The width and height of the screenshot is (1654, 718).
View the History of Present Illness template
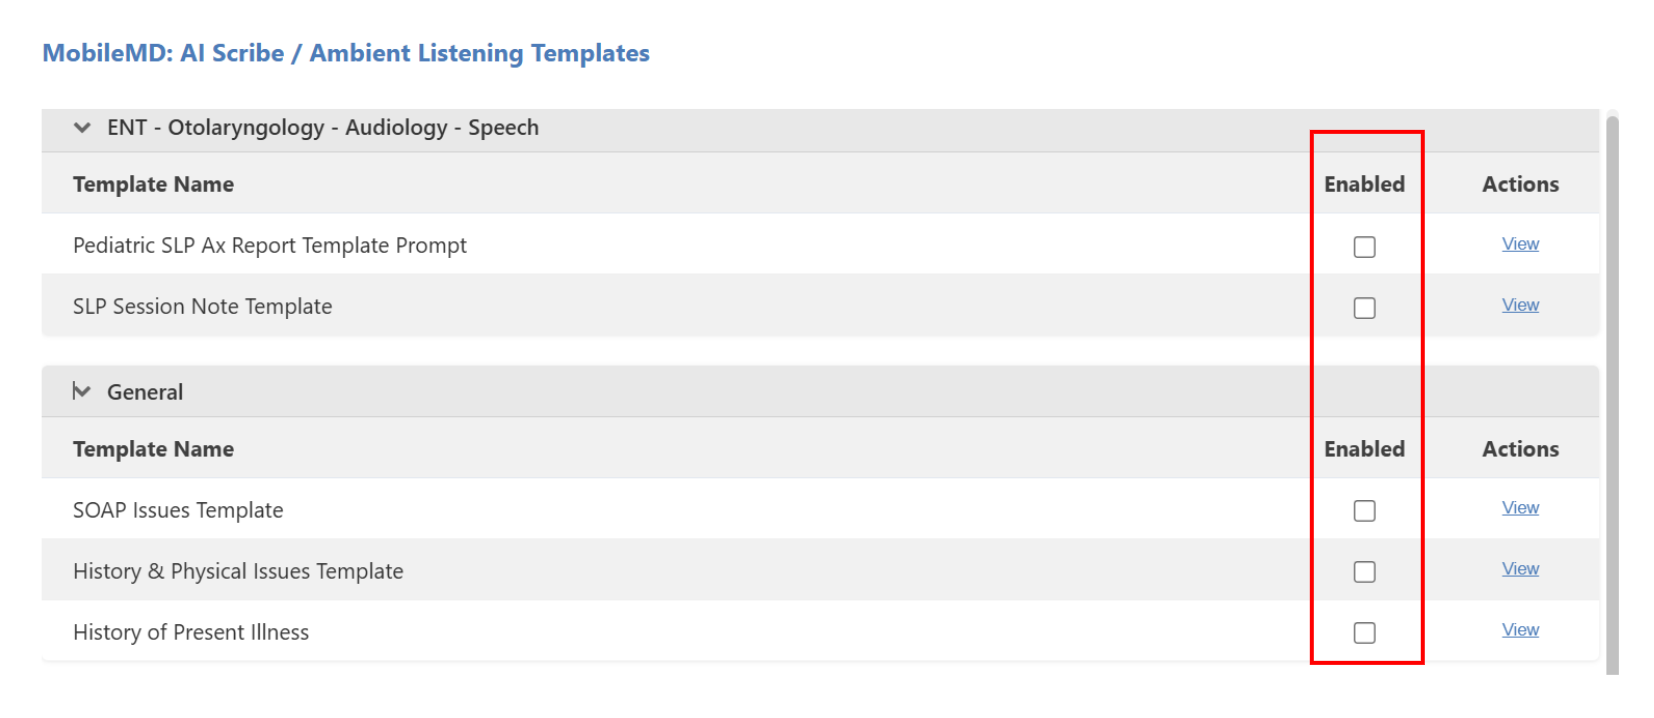(1519, 630)
